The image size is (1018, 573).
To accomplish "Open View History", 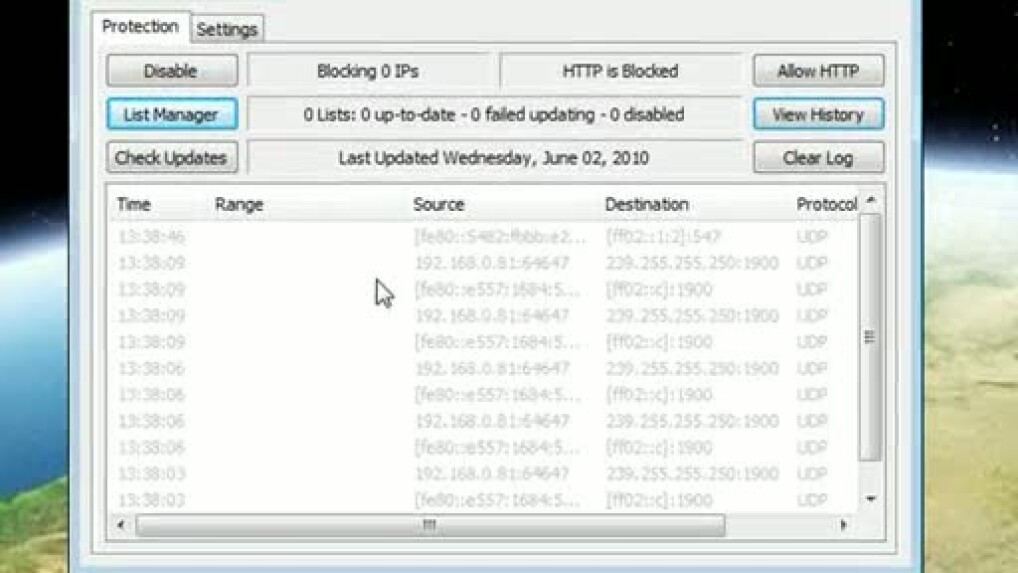I will pos(818,114).
